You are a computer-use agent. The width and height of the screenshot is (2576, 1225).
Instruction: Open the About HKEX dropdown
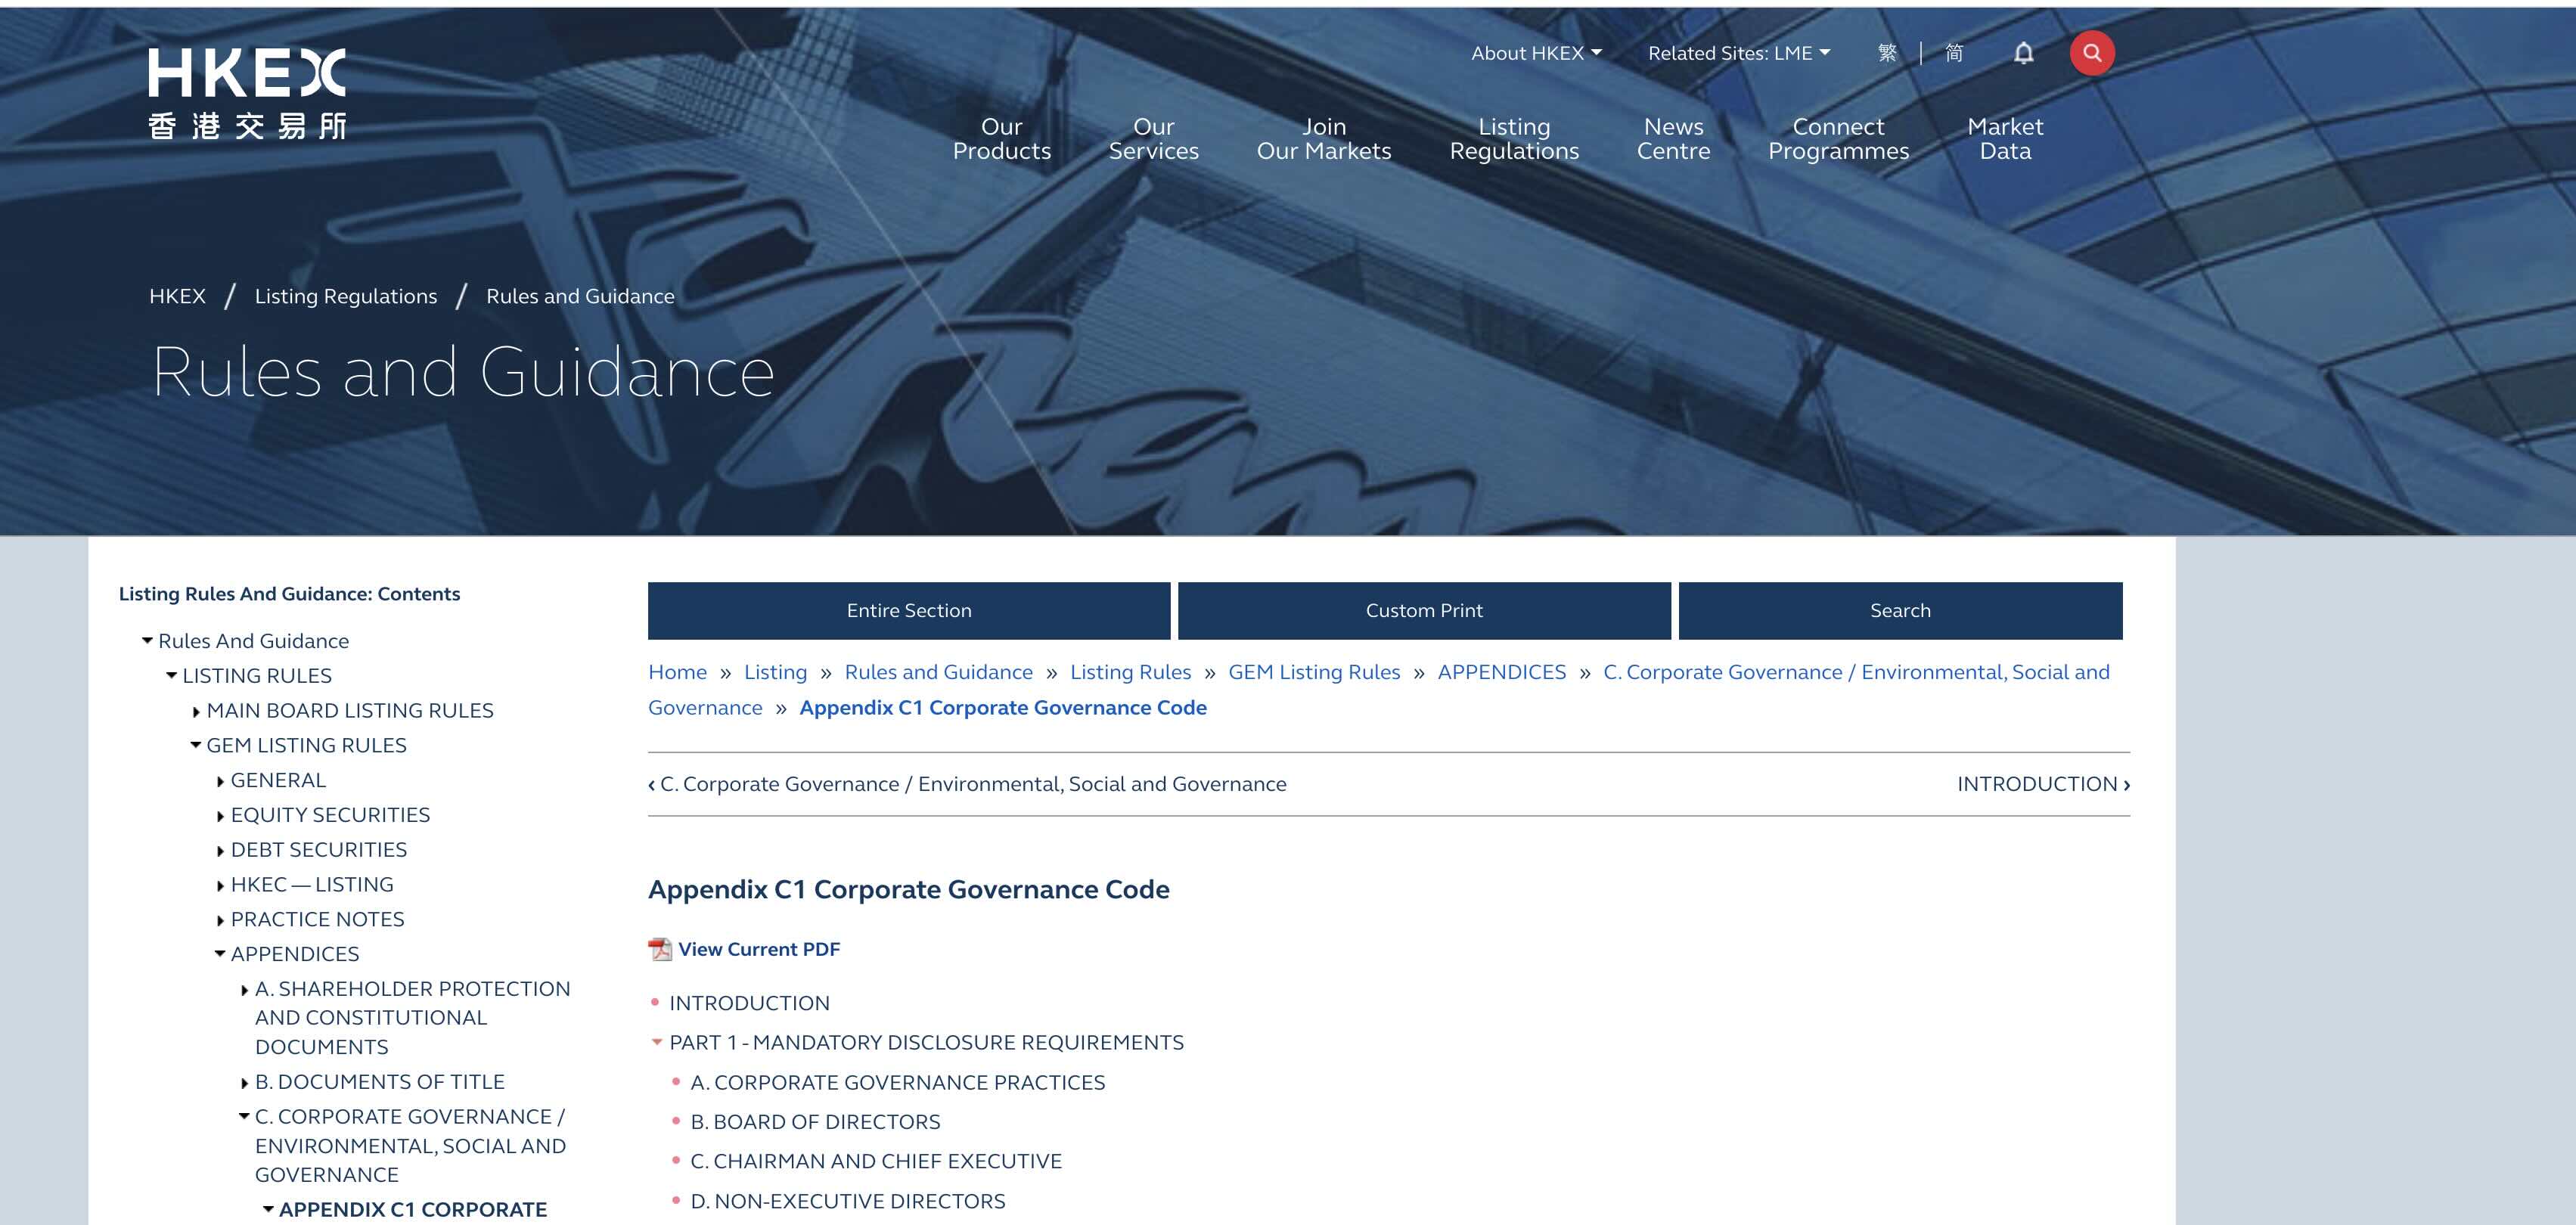click(1536, 53)
